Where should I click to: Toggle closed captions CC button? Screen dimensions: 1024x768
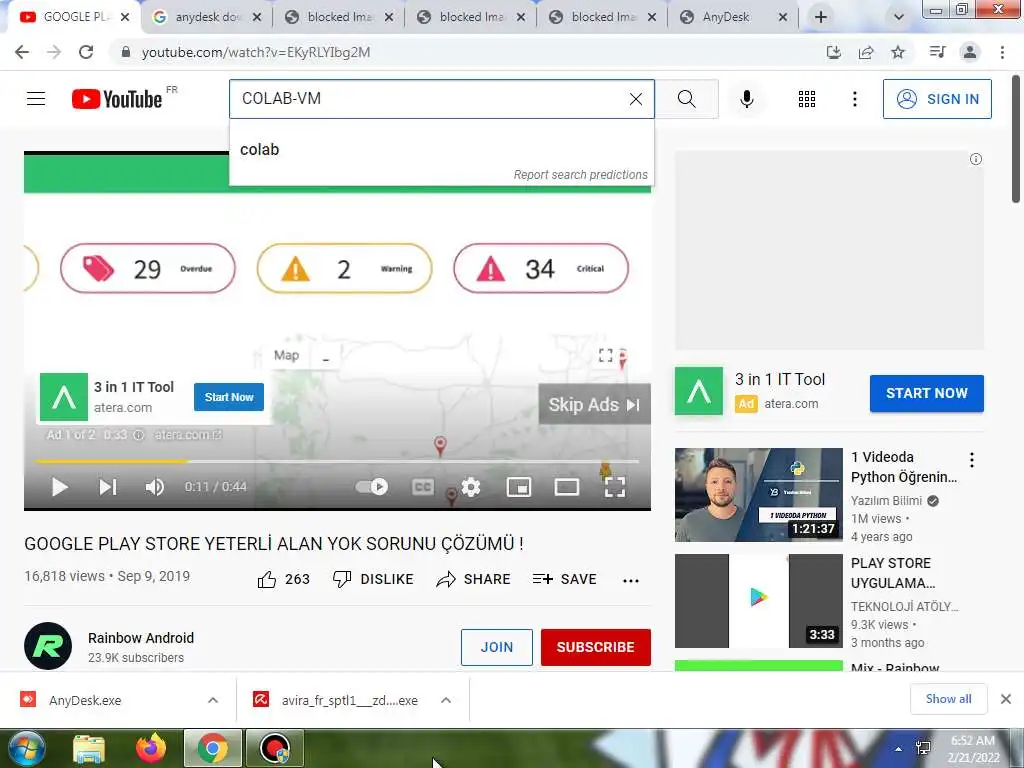point(423,487)
